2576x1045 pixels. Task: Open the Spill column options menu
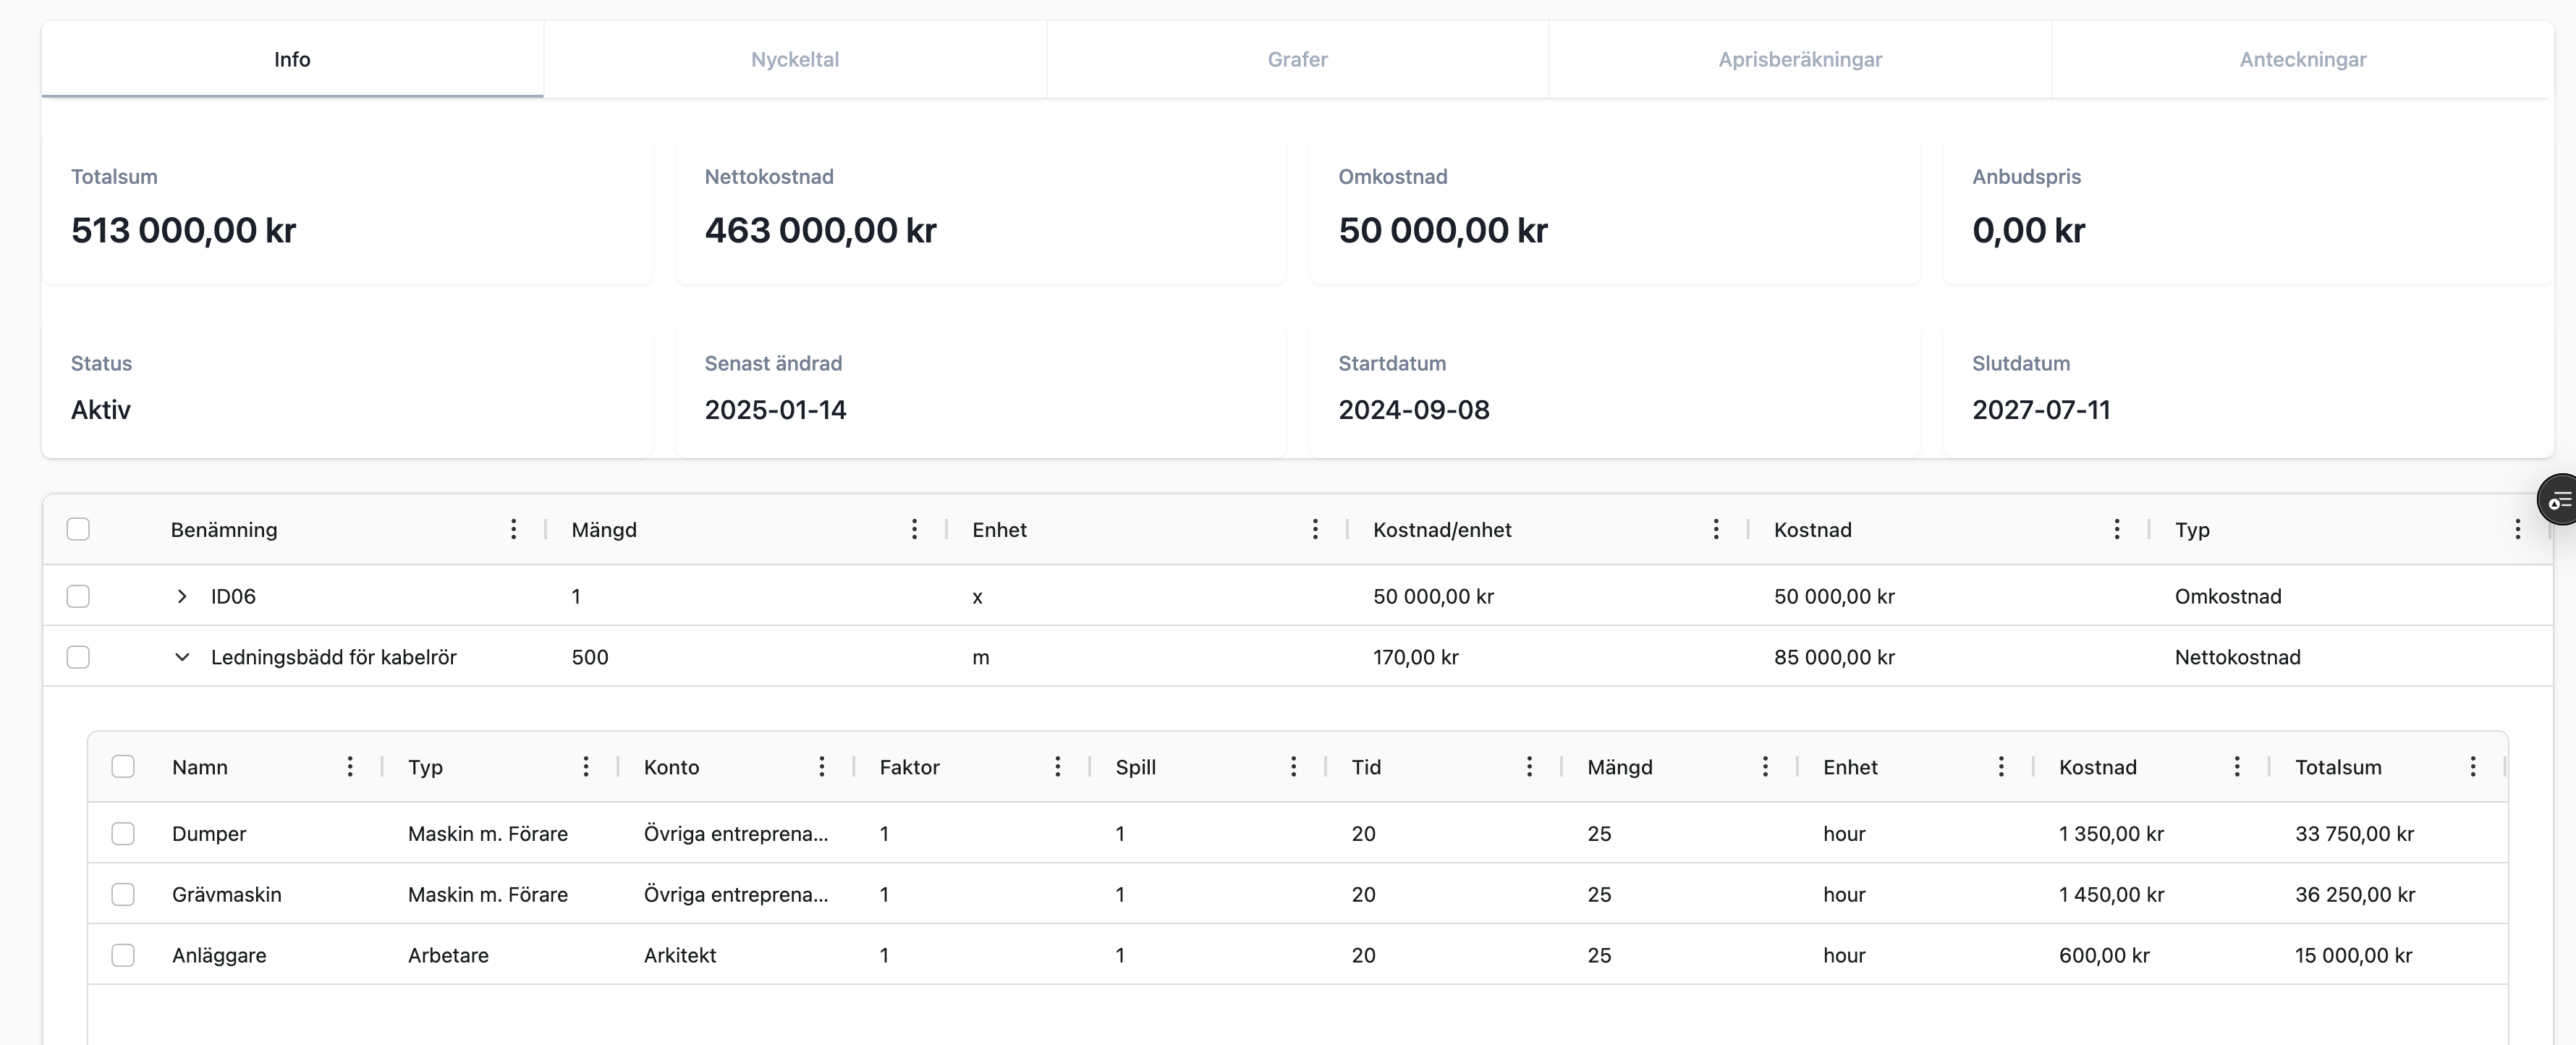click(1293, 766)
